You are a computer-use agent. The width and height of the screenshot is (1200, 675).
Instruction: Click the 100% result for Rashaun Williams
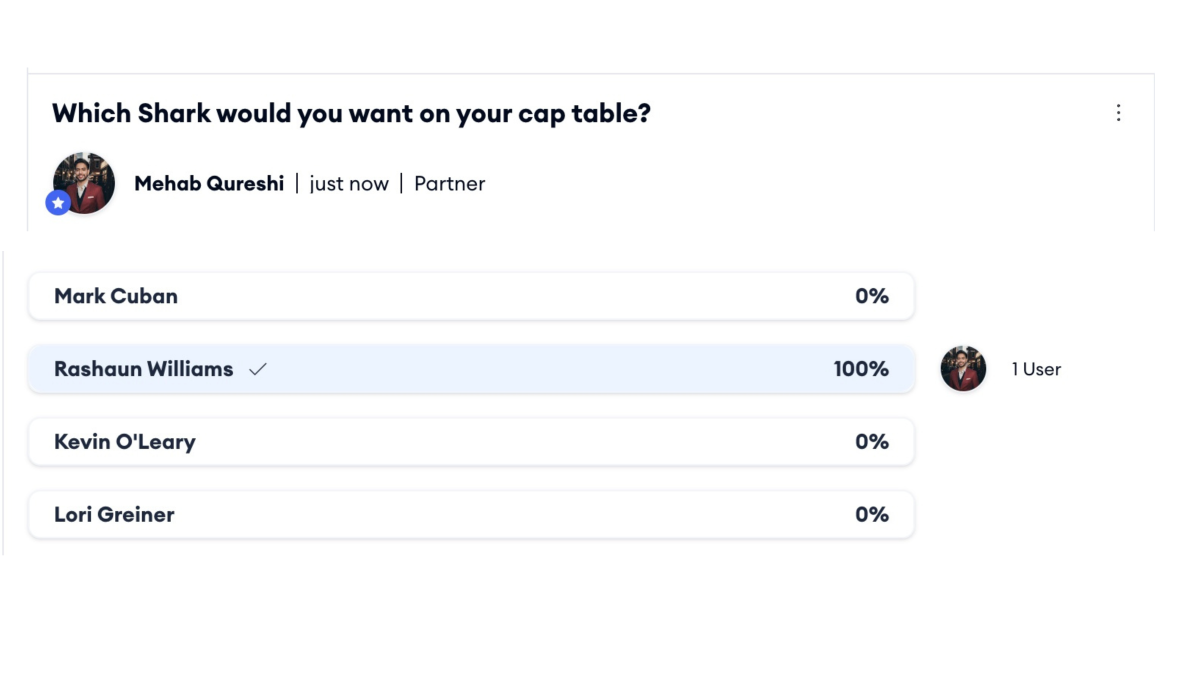(861, 369)
